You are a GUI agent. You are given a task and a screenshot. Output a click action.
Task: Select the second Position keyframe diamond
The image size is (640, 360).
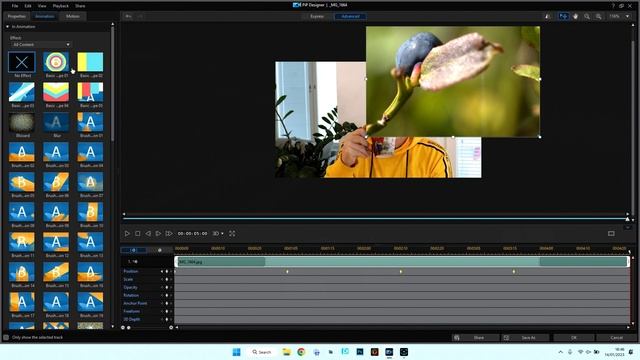(x=401, y=271)
